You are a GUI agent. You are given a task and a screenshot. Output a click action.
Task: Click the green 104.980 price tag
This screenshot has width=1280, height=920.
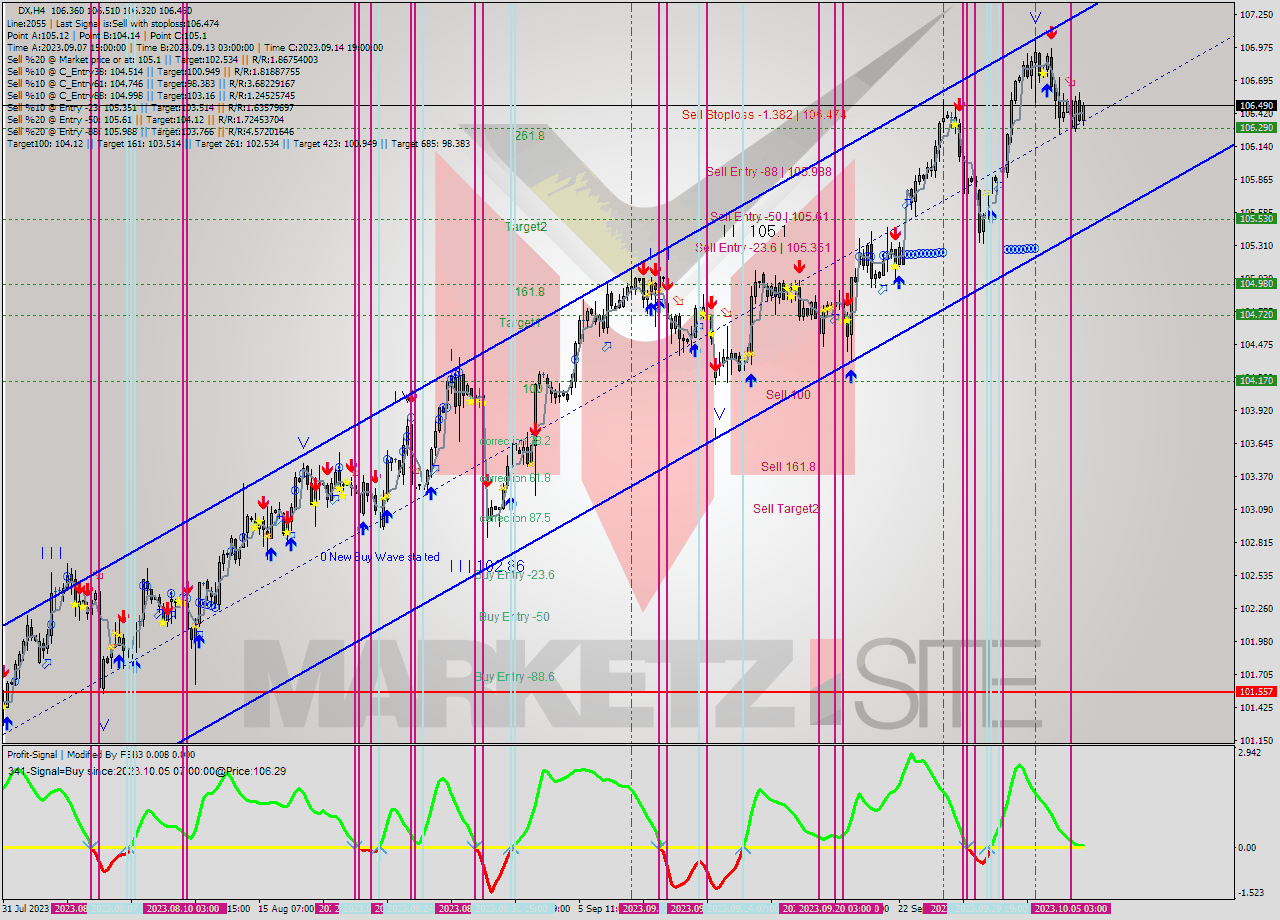click(1257, 283)
